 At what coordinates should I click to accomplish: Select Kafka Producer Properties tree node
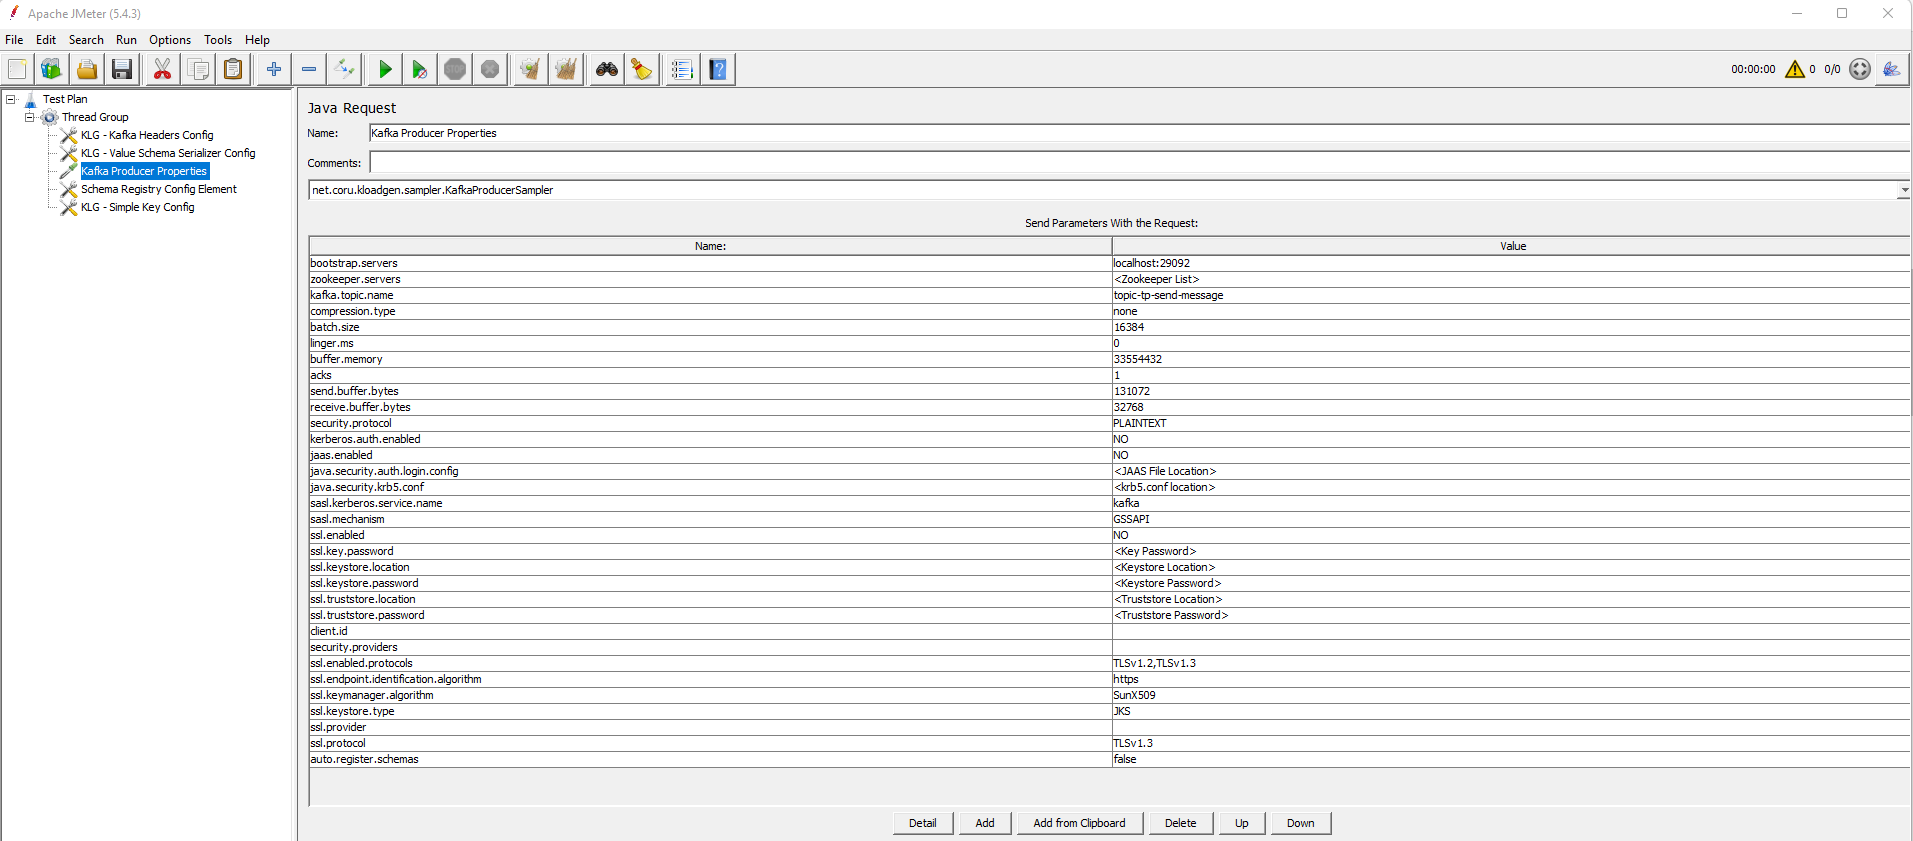[x=144, y=171]
